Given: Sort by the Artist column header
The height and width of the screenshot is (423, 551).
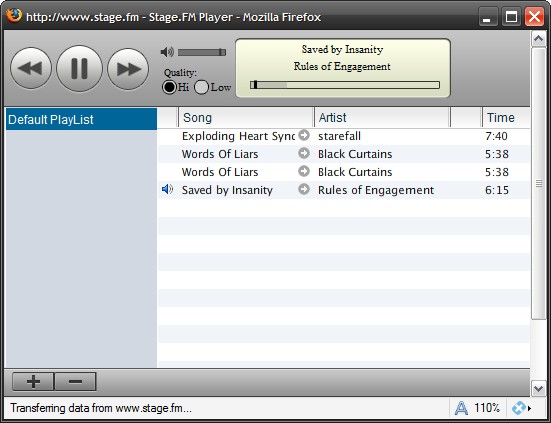Looking at the screenshot, I should tap(382, 117).
